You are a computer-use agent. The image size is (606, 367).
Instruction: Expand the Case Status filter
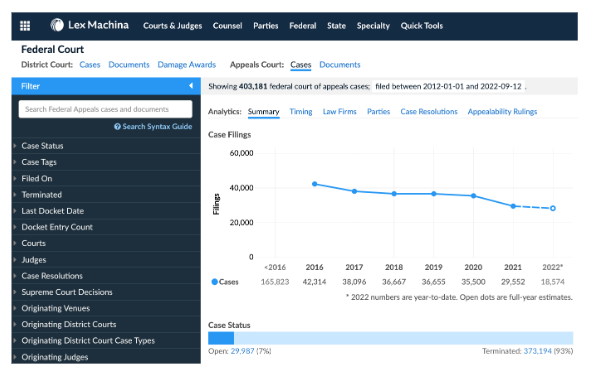(x=106, y=146)
